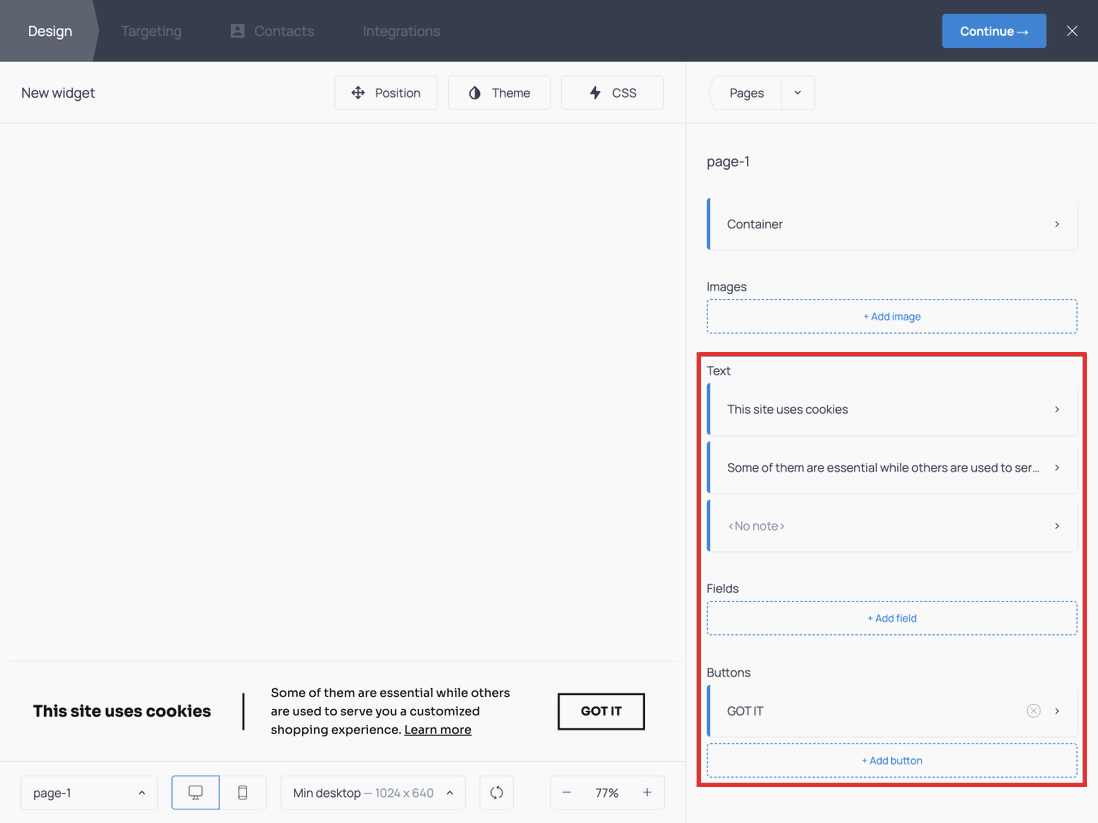This screenshot has height=823, width=1098.
Task: Click the Contacts address book icon
Action: 236,31
